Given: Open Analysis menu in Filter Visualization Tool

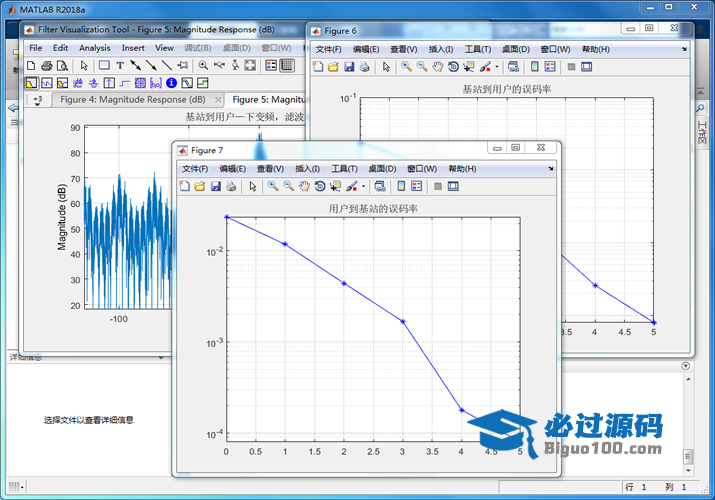Looking at the screenshot, I should point(94,48).
